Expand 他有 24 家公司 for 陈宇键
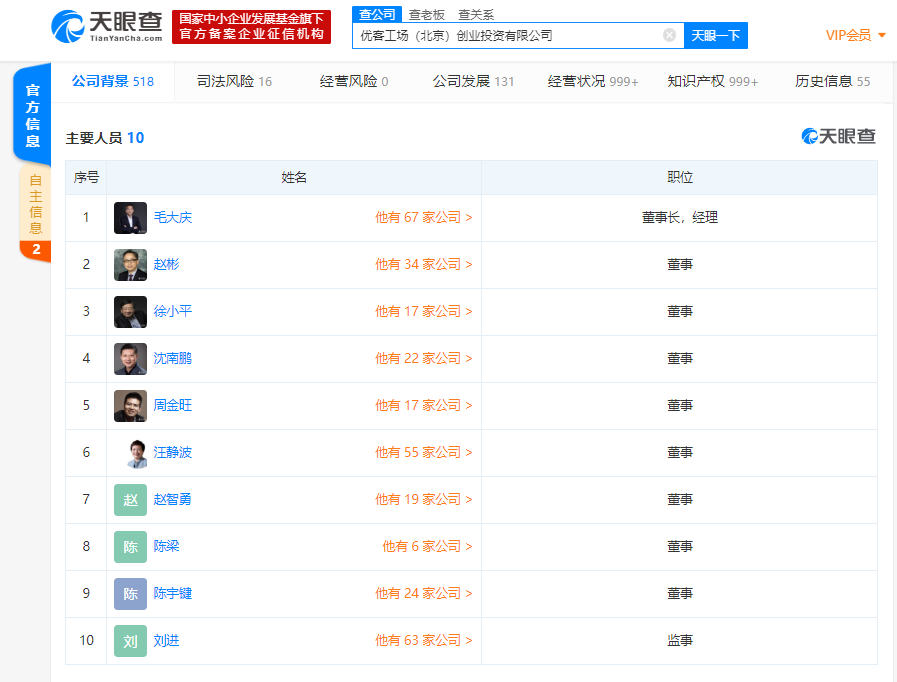 tap(423, 593)
